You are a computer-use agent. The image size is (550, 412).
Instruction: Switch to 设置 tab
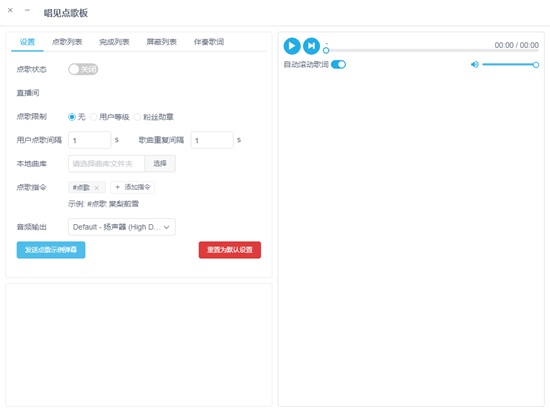tap(27, 42)
